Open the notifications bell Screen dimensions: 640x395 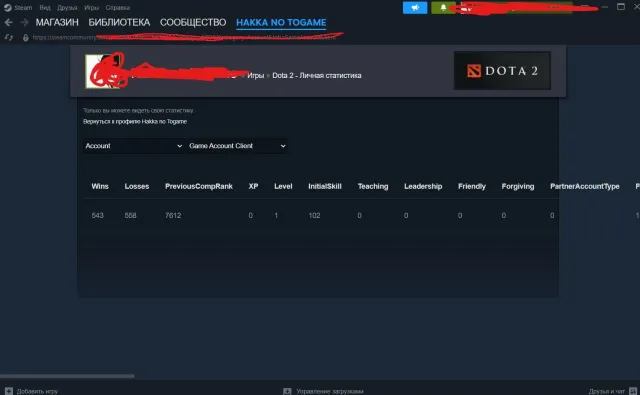[x=443, y=7]
